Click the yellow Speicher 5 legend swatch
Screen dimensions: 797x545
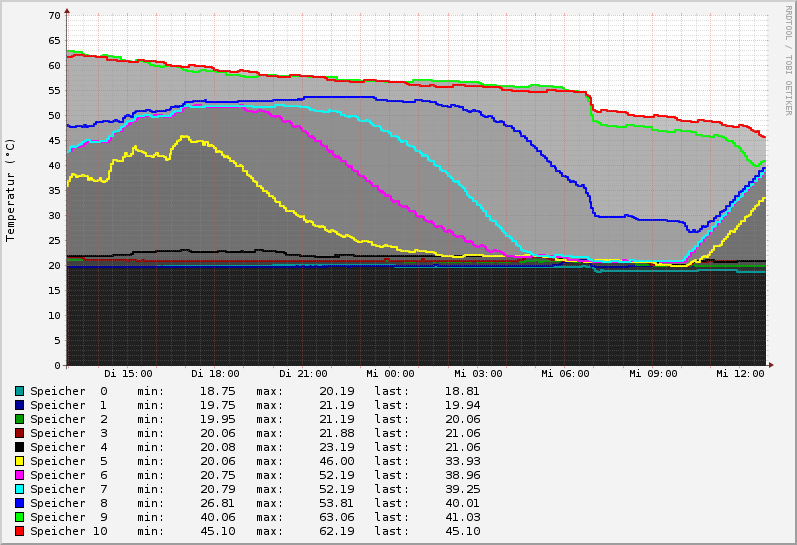19,461
